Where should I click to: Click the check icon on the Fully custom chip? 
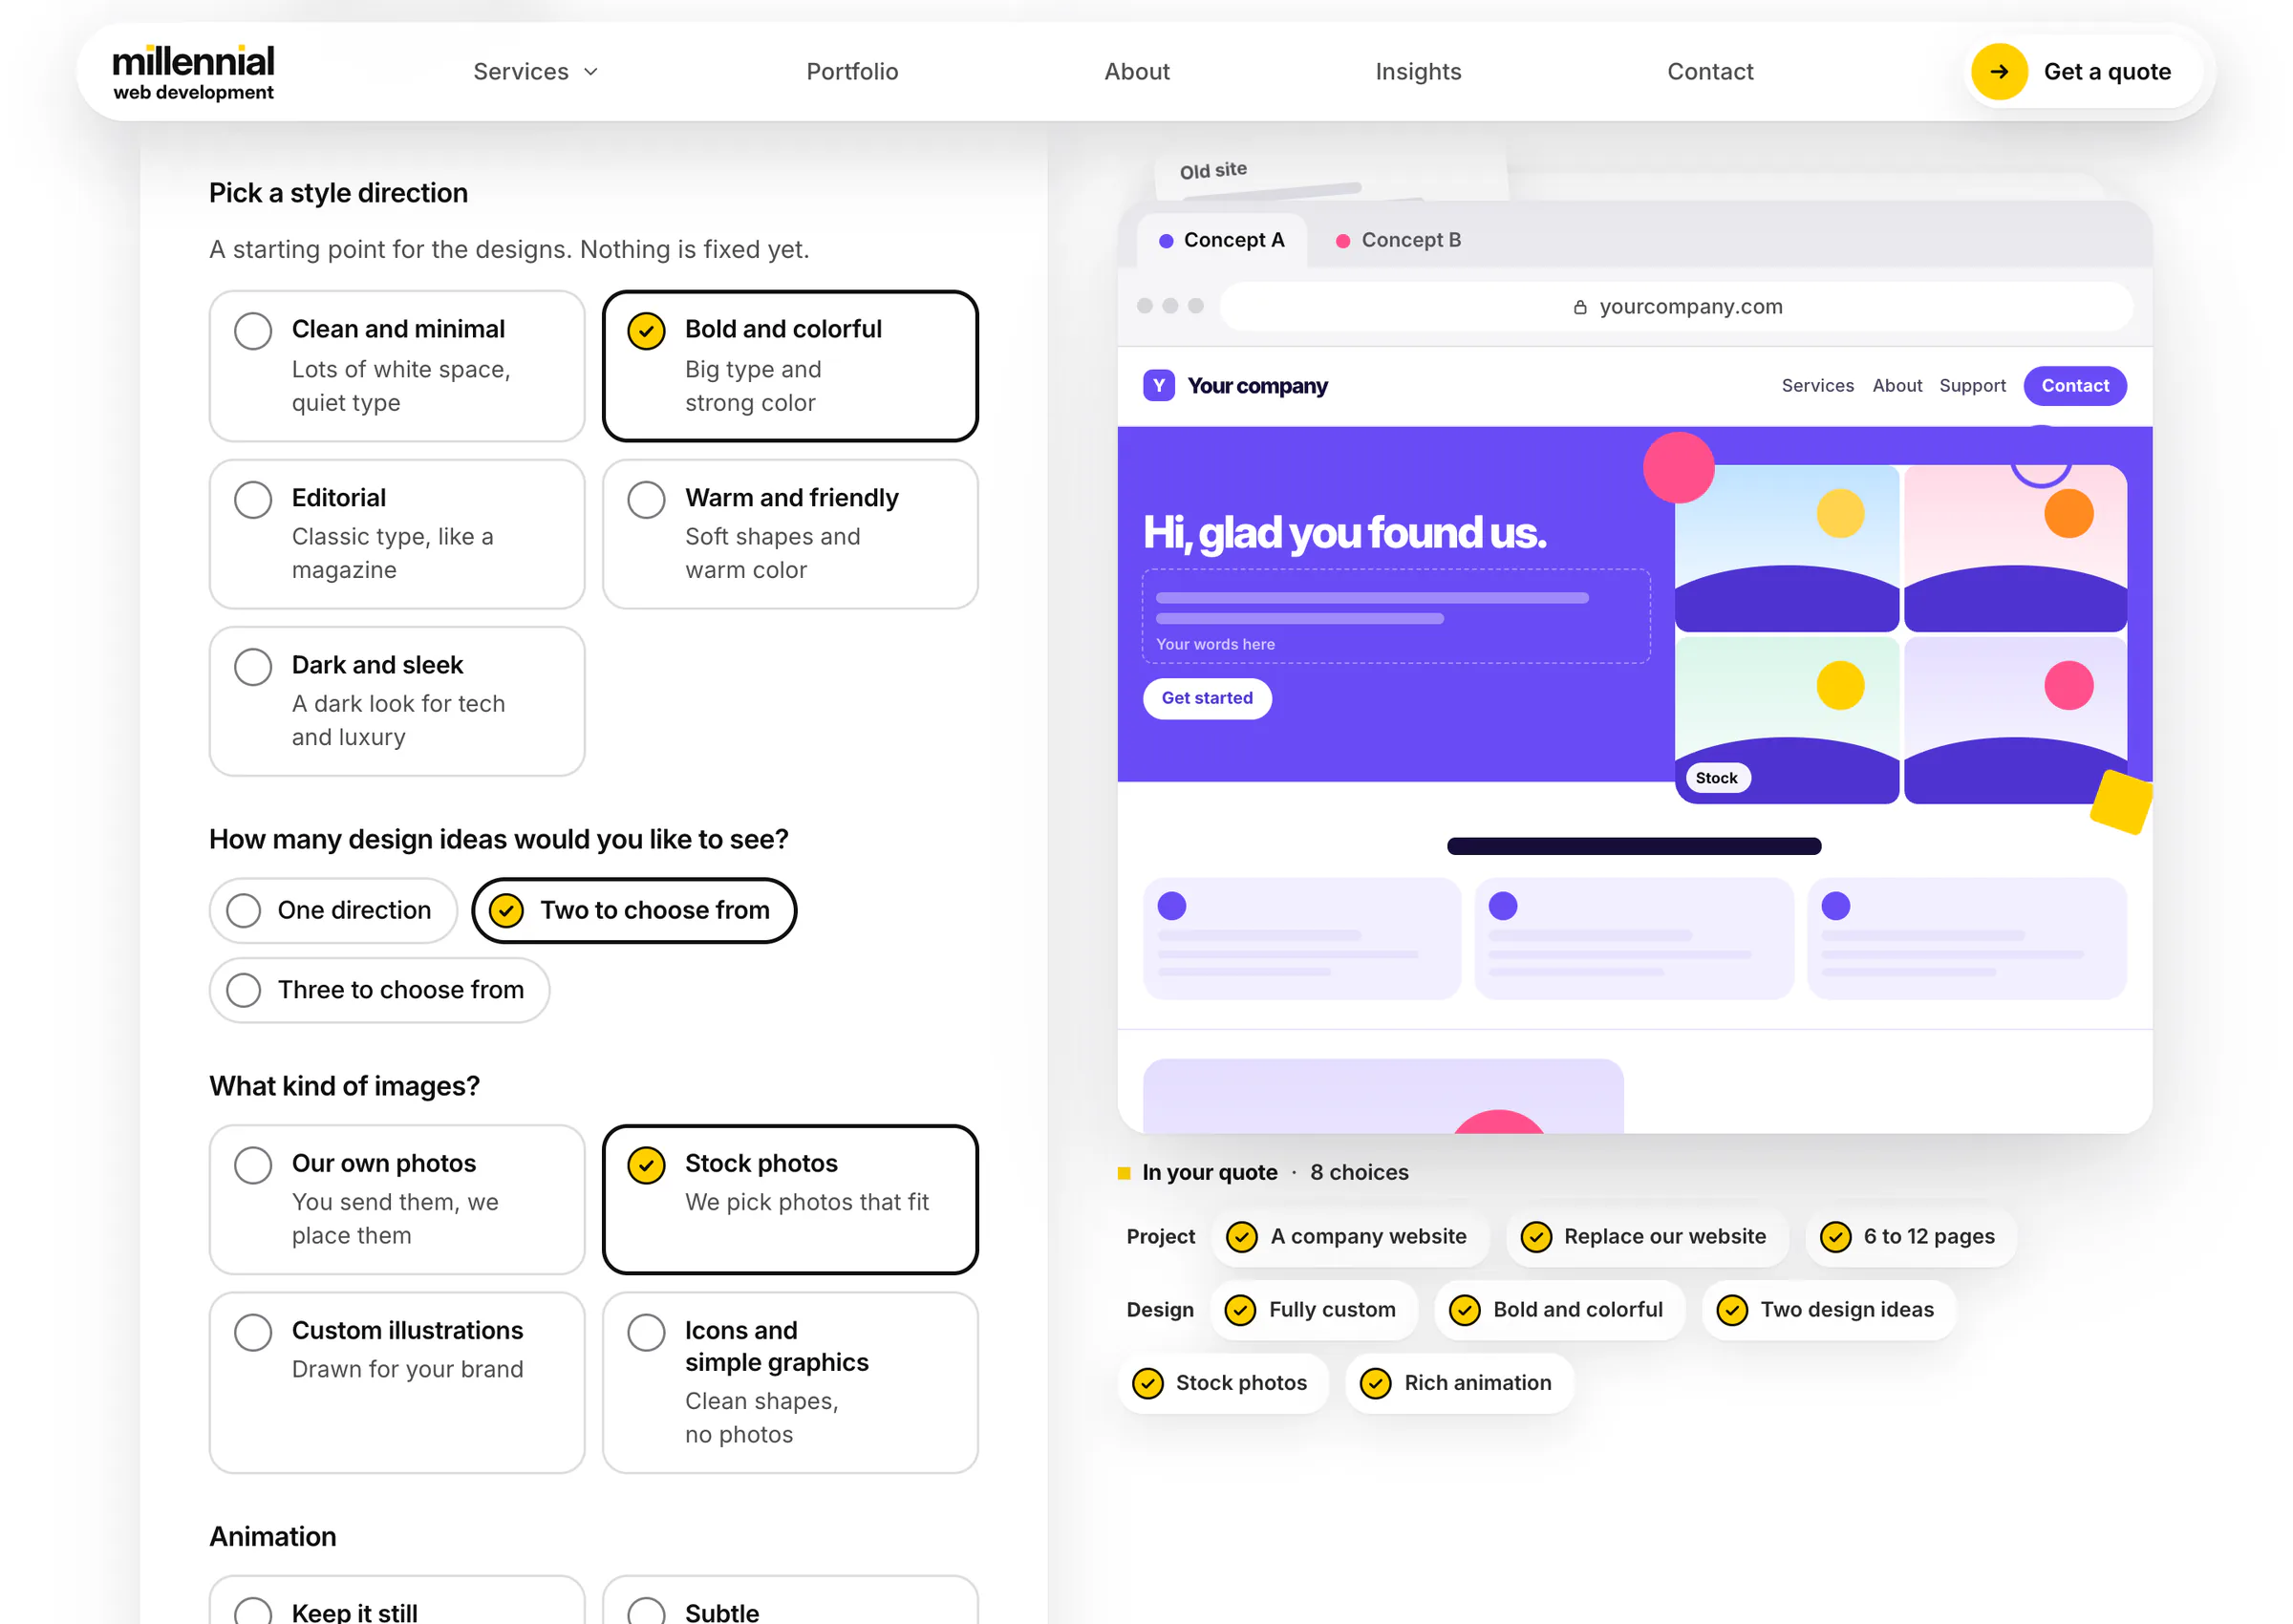1240,1310
